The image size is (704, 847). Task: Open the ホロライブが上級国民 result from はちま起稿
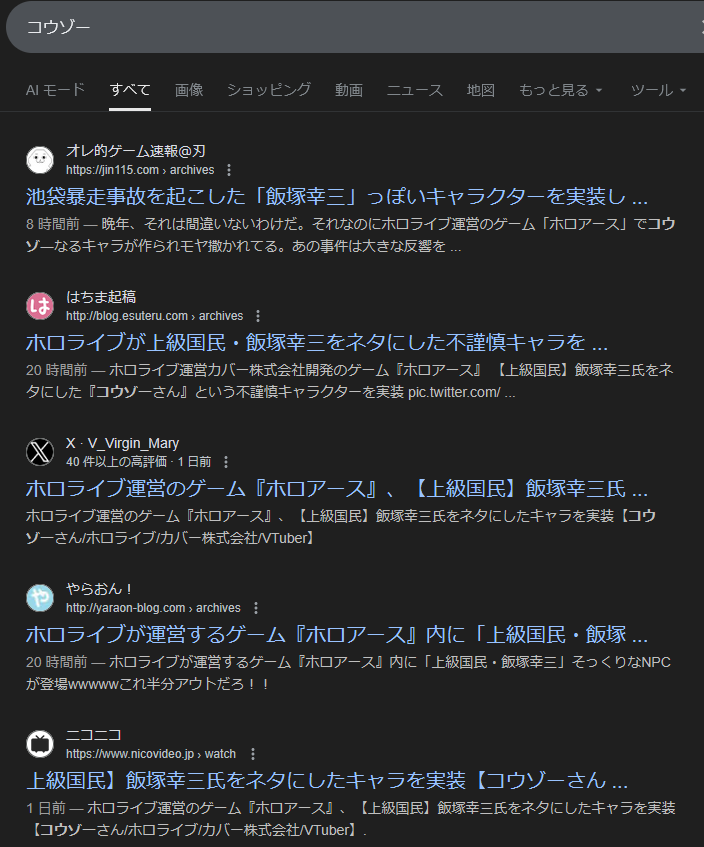(x=317, y=342)
